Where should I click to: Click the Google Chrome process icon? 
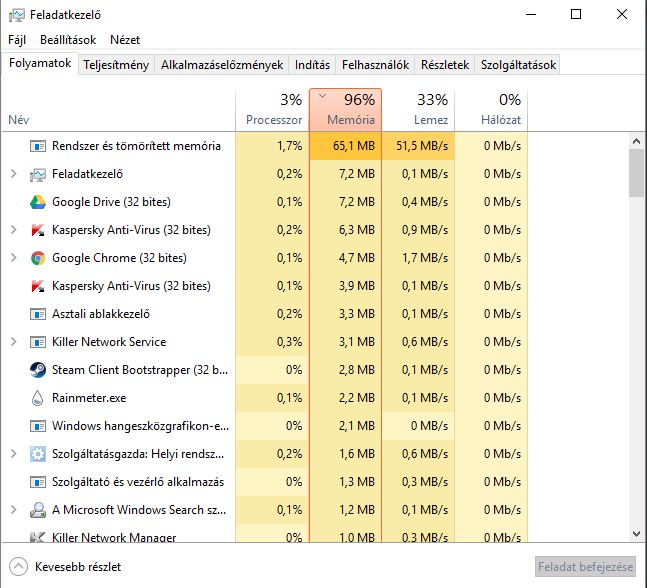pos(38,258)
